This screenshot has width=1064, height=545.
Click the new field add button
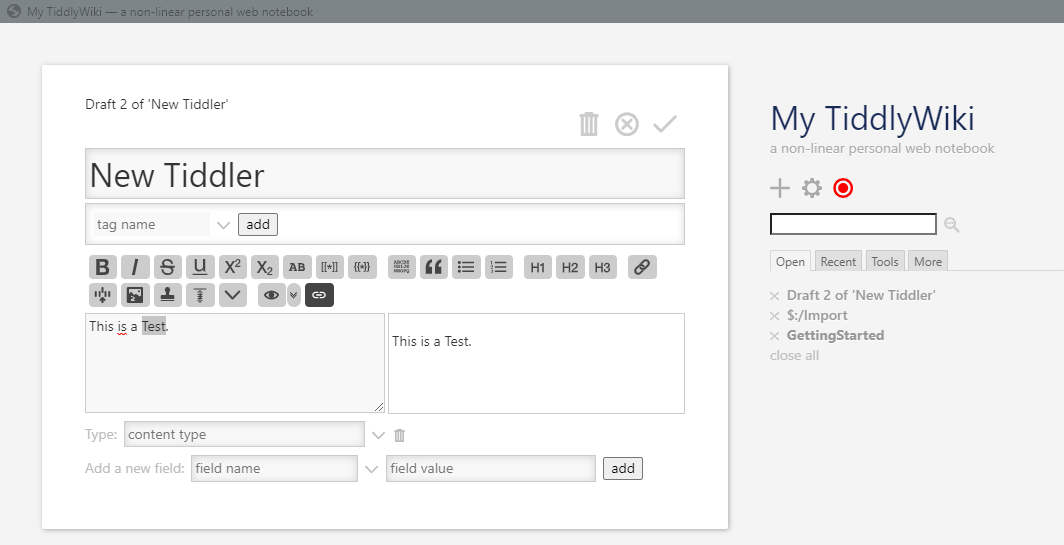[623, 468]
